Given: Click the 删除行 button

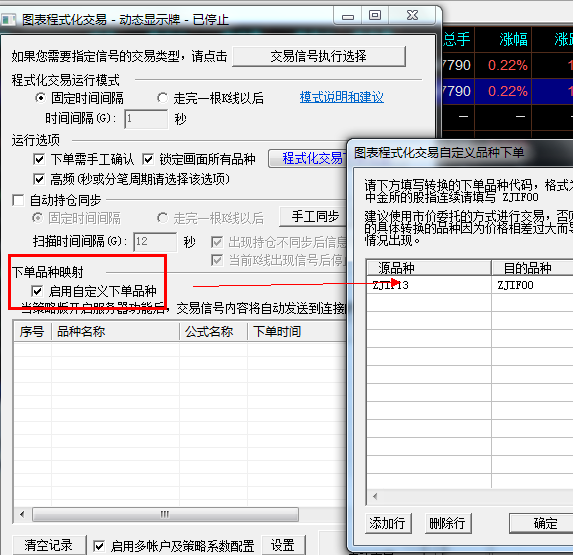Looking at the screenshot, I should coord(448,523).
